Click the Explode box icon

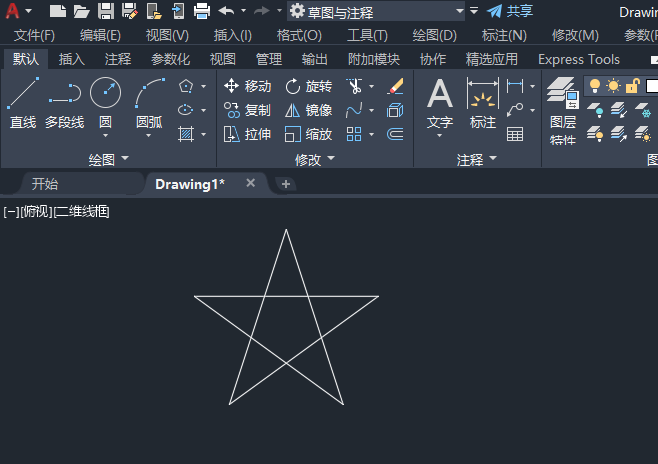click(395, 110)
